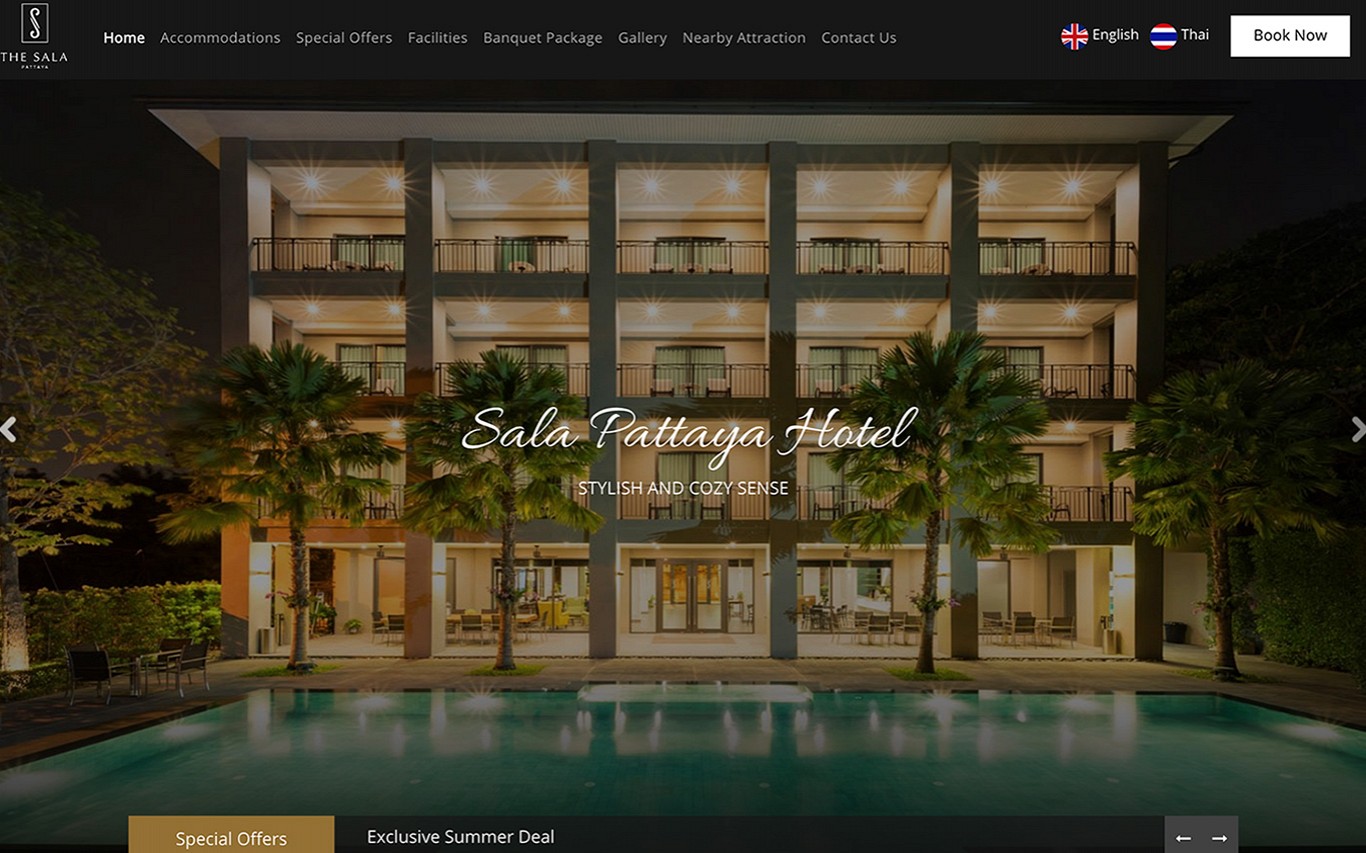Open the Home menu item

point(124,38)
